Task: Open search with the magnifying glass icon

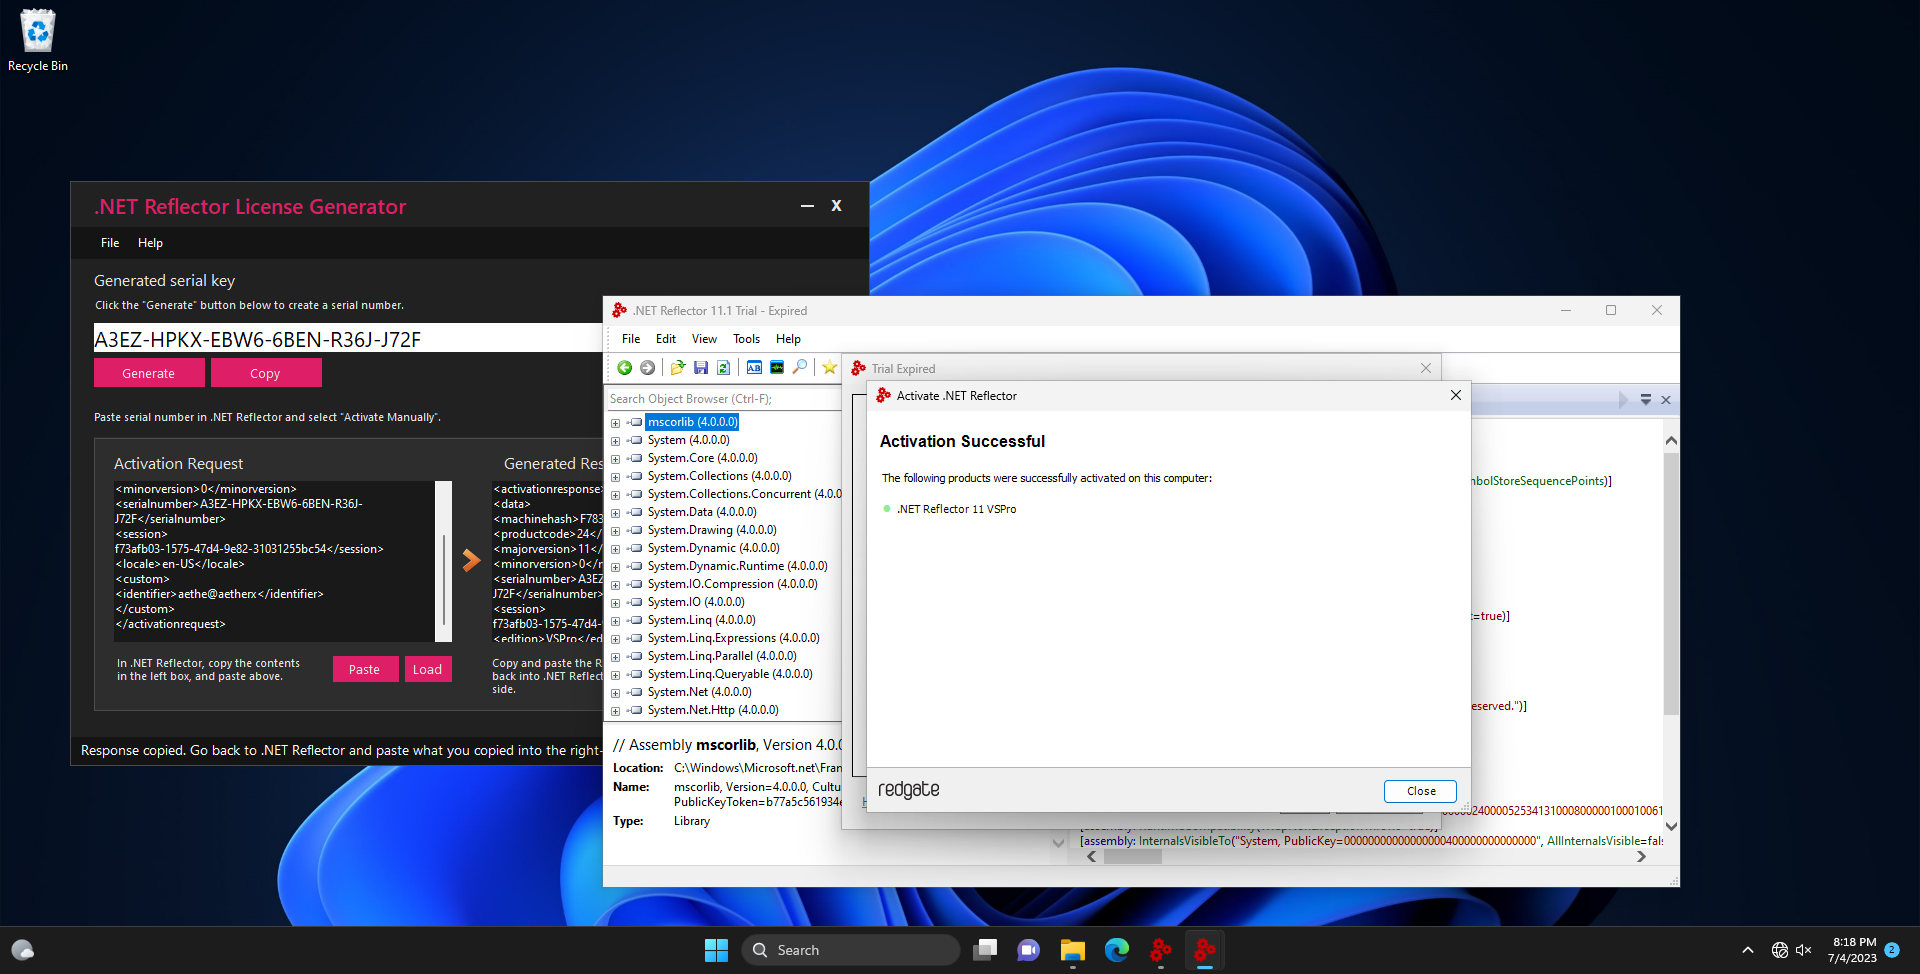Action: coord(800,368)
